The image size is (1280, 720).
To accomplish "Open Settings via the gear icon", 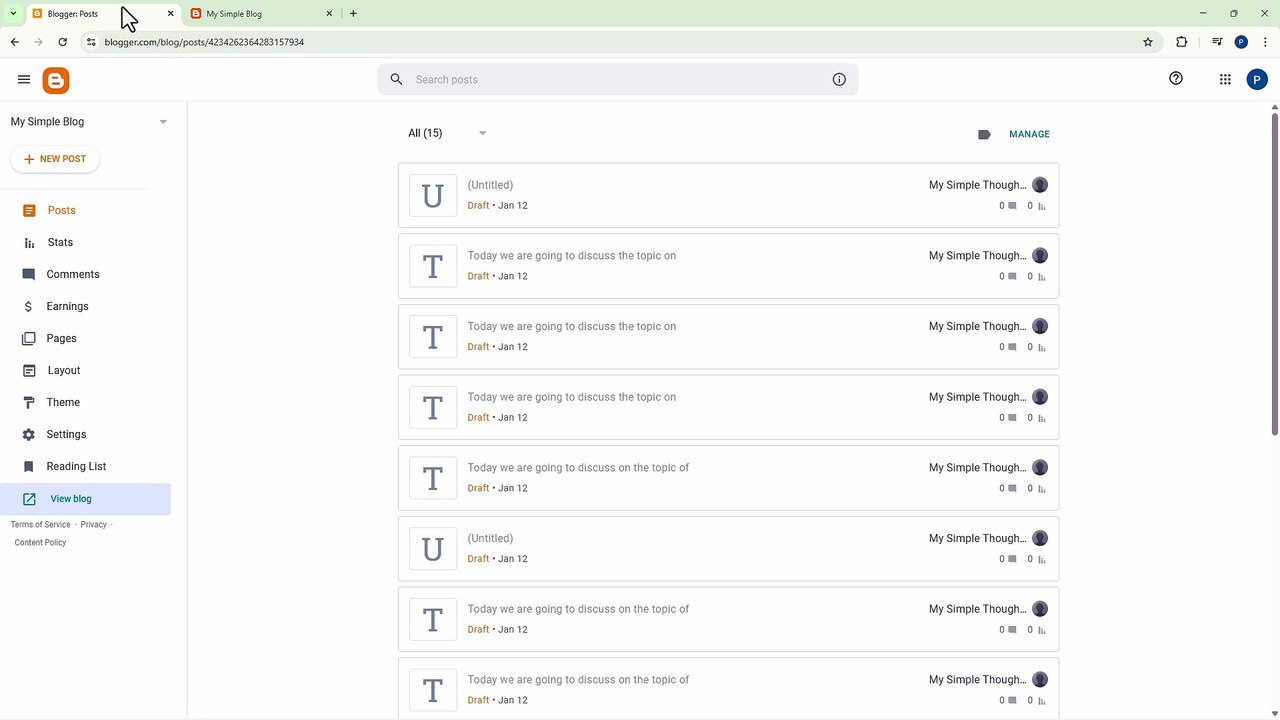I will pyautogui.click(x=28, y=434).
